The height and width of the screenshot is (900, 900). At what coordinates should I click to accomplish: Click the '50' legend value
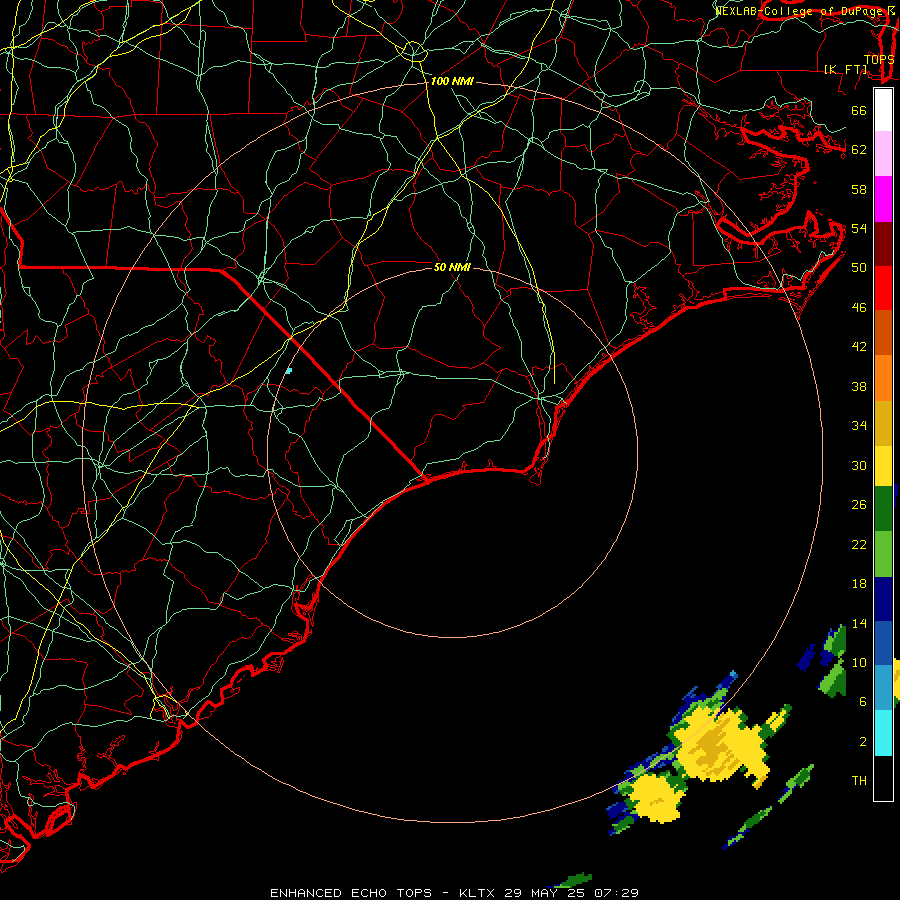coord(859,268)
